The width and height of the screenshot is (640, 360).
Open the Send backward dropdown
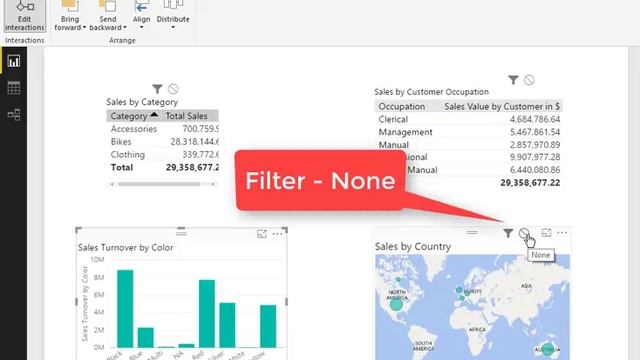point(108,16)
